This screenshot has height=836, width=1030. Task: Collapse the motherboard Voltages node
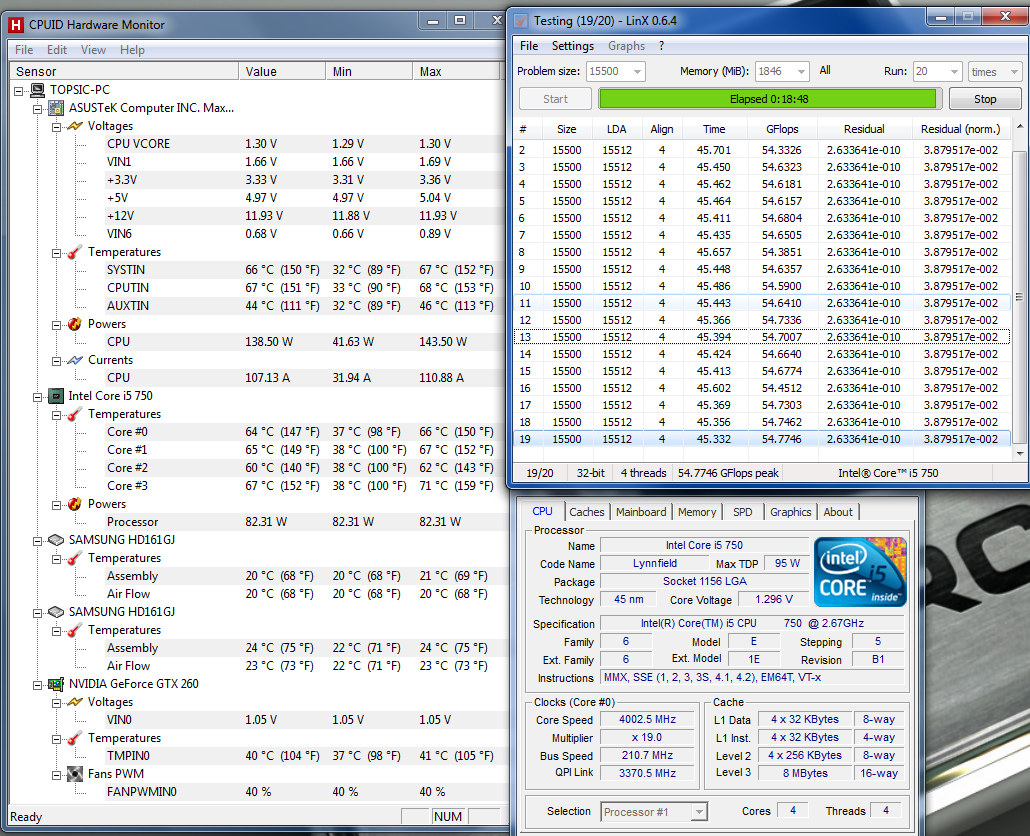tap(57, 127)
